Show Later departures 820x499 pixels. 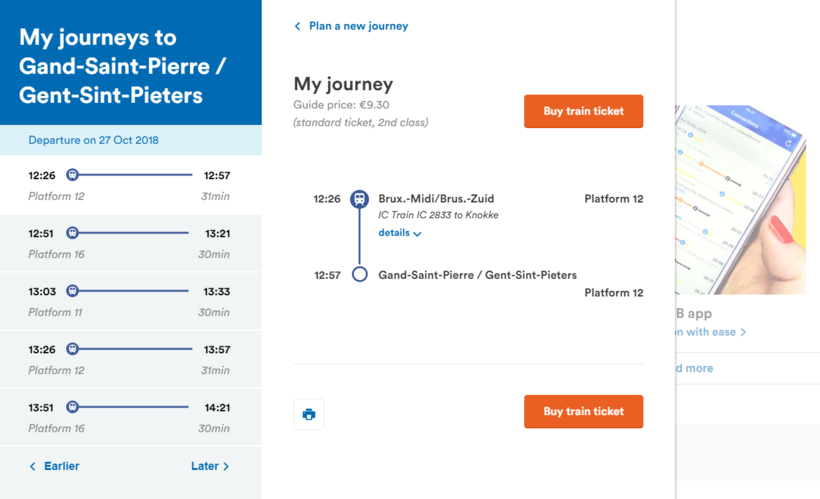click(x=210, y=466)
